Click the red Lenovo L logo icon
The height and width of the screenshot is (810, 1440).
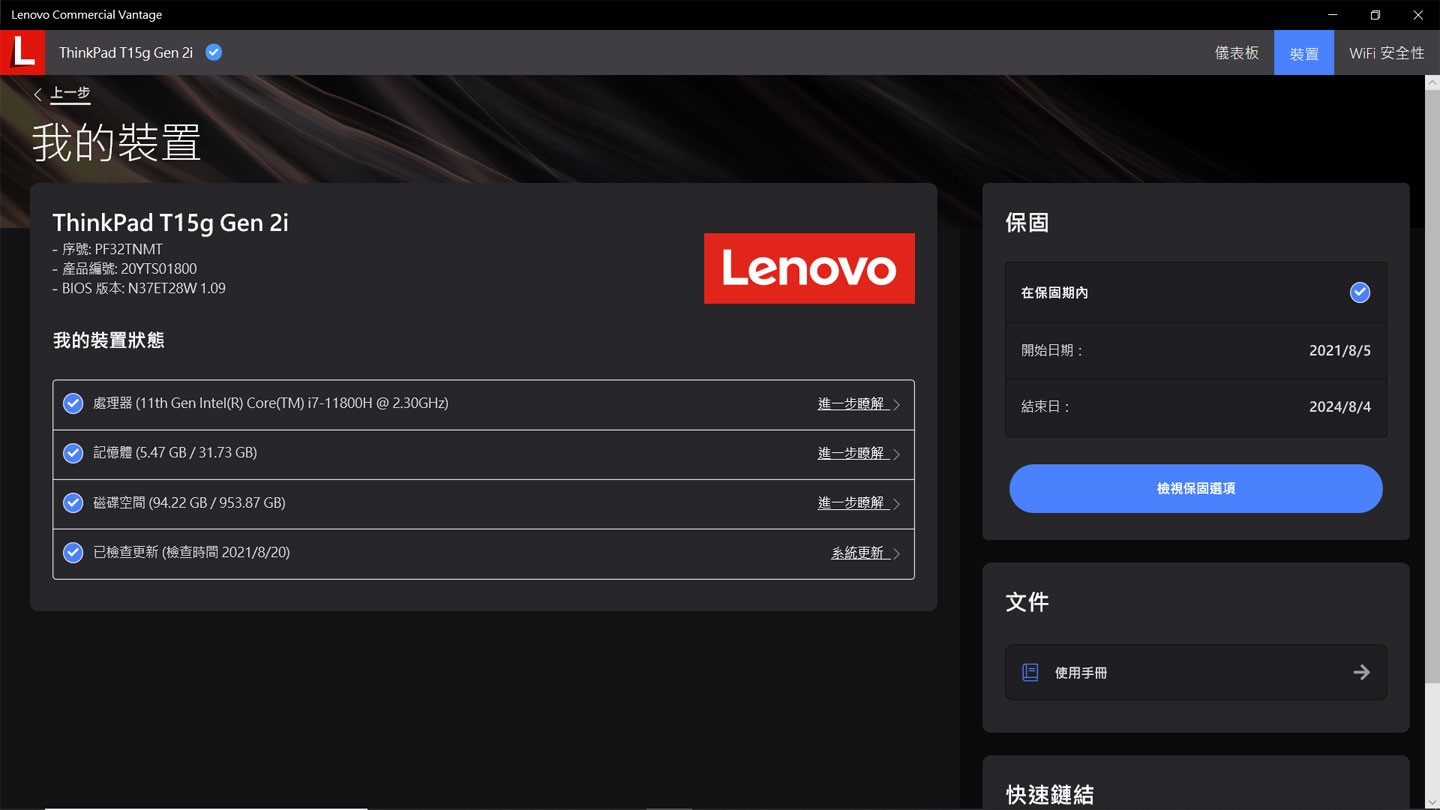(22, 52)
